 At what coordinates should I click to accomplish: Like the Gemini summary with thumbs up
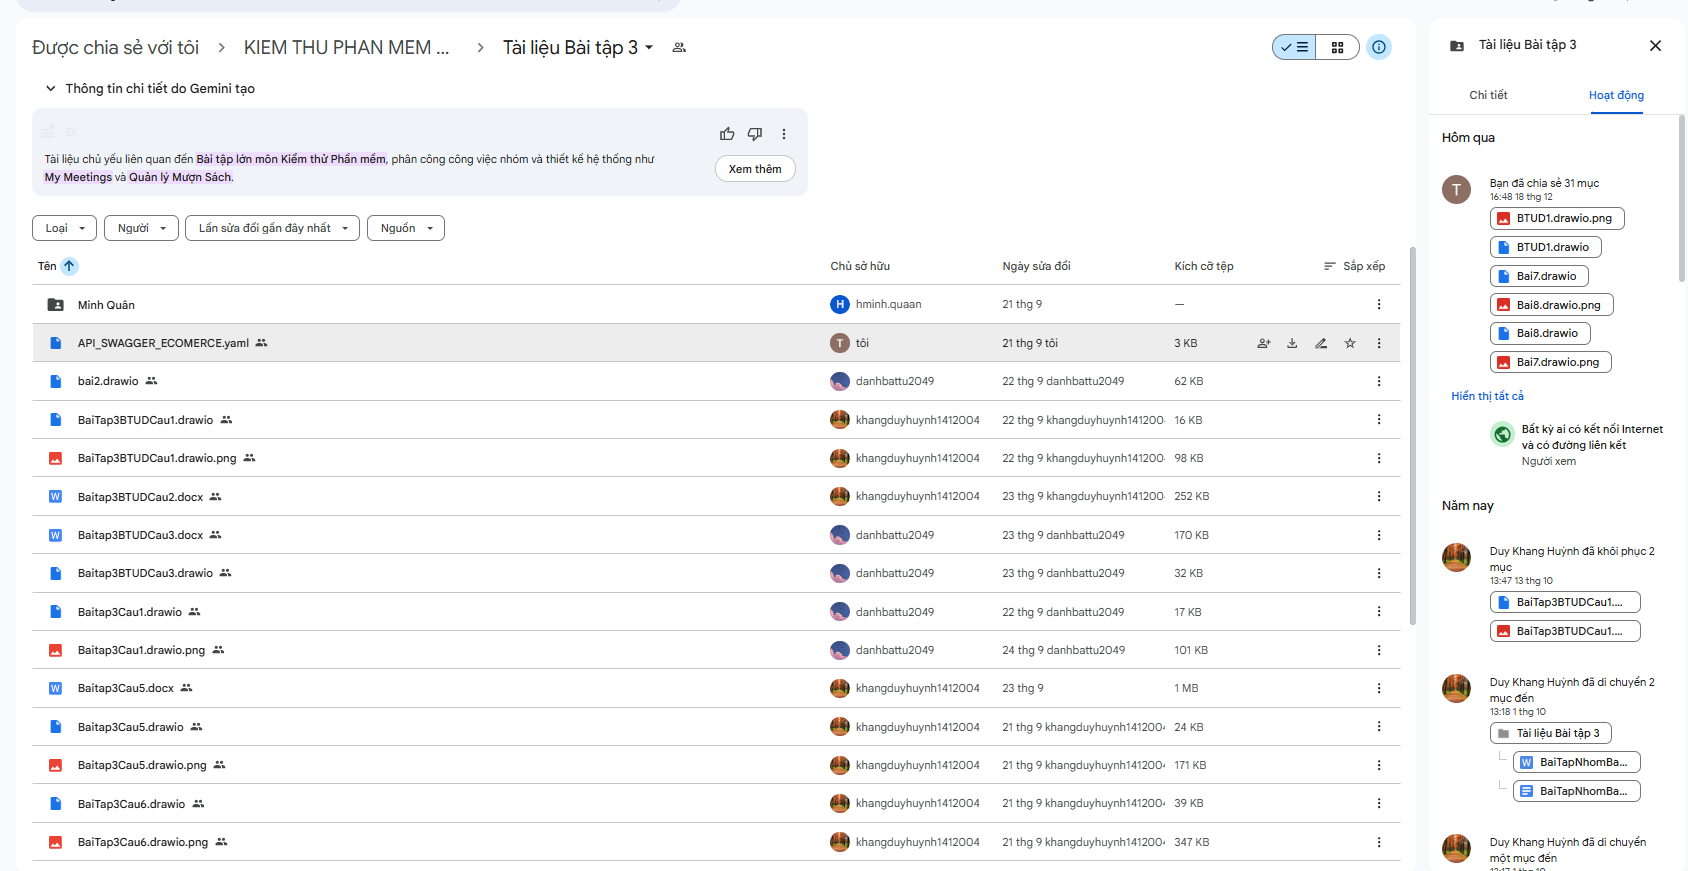coord(727,134)
